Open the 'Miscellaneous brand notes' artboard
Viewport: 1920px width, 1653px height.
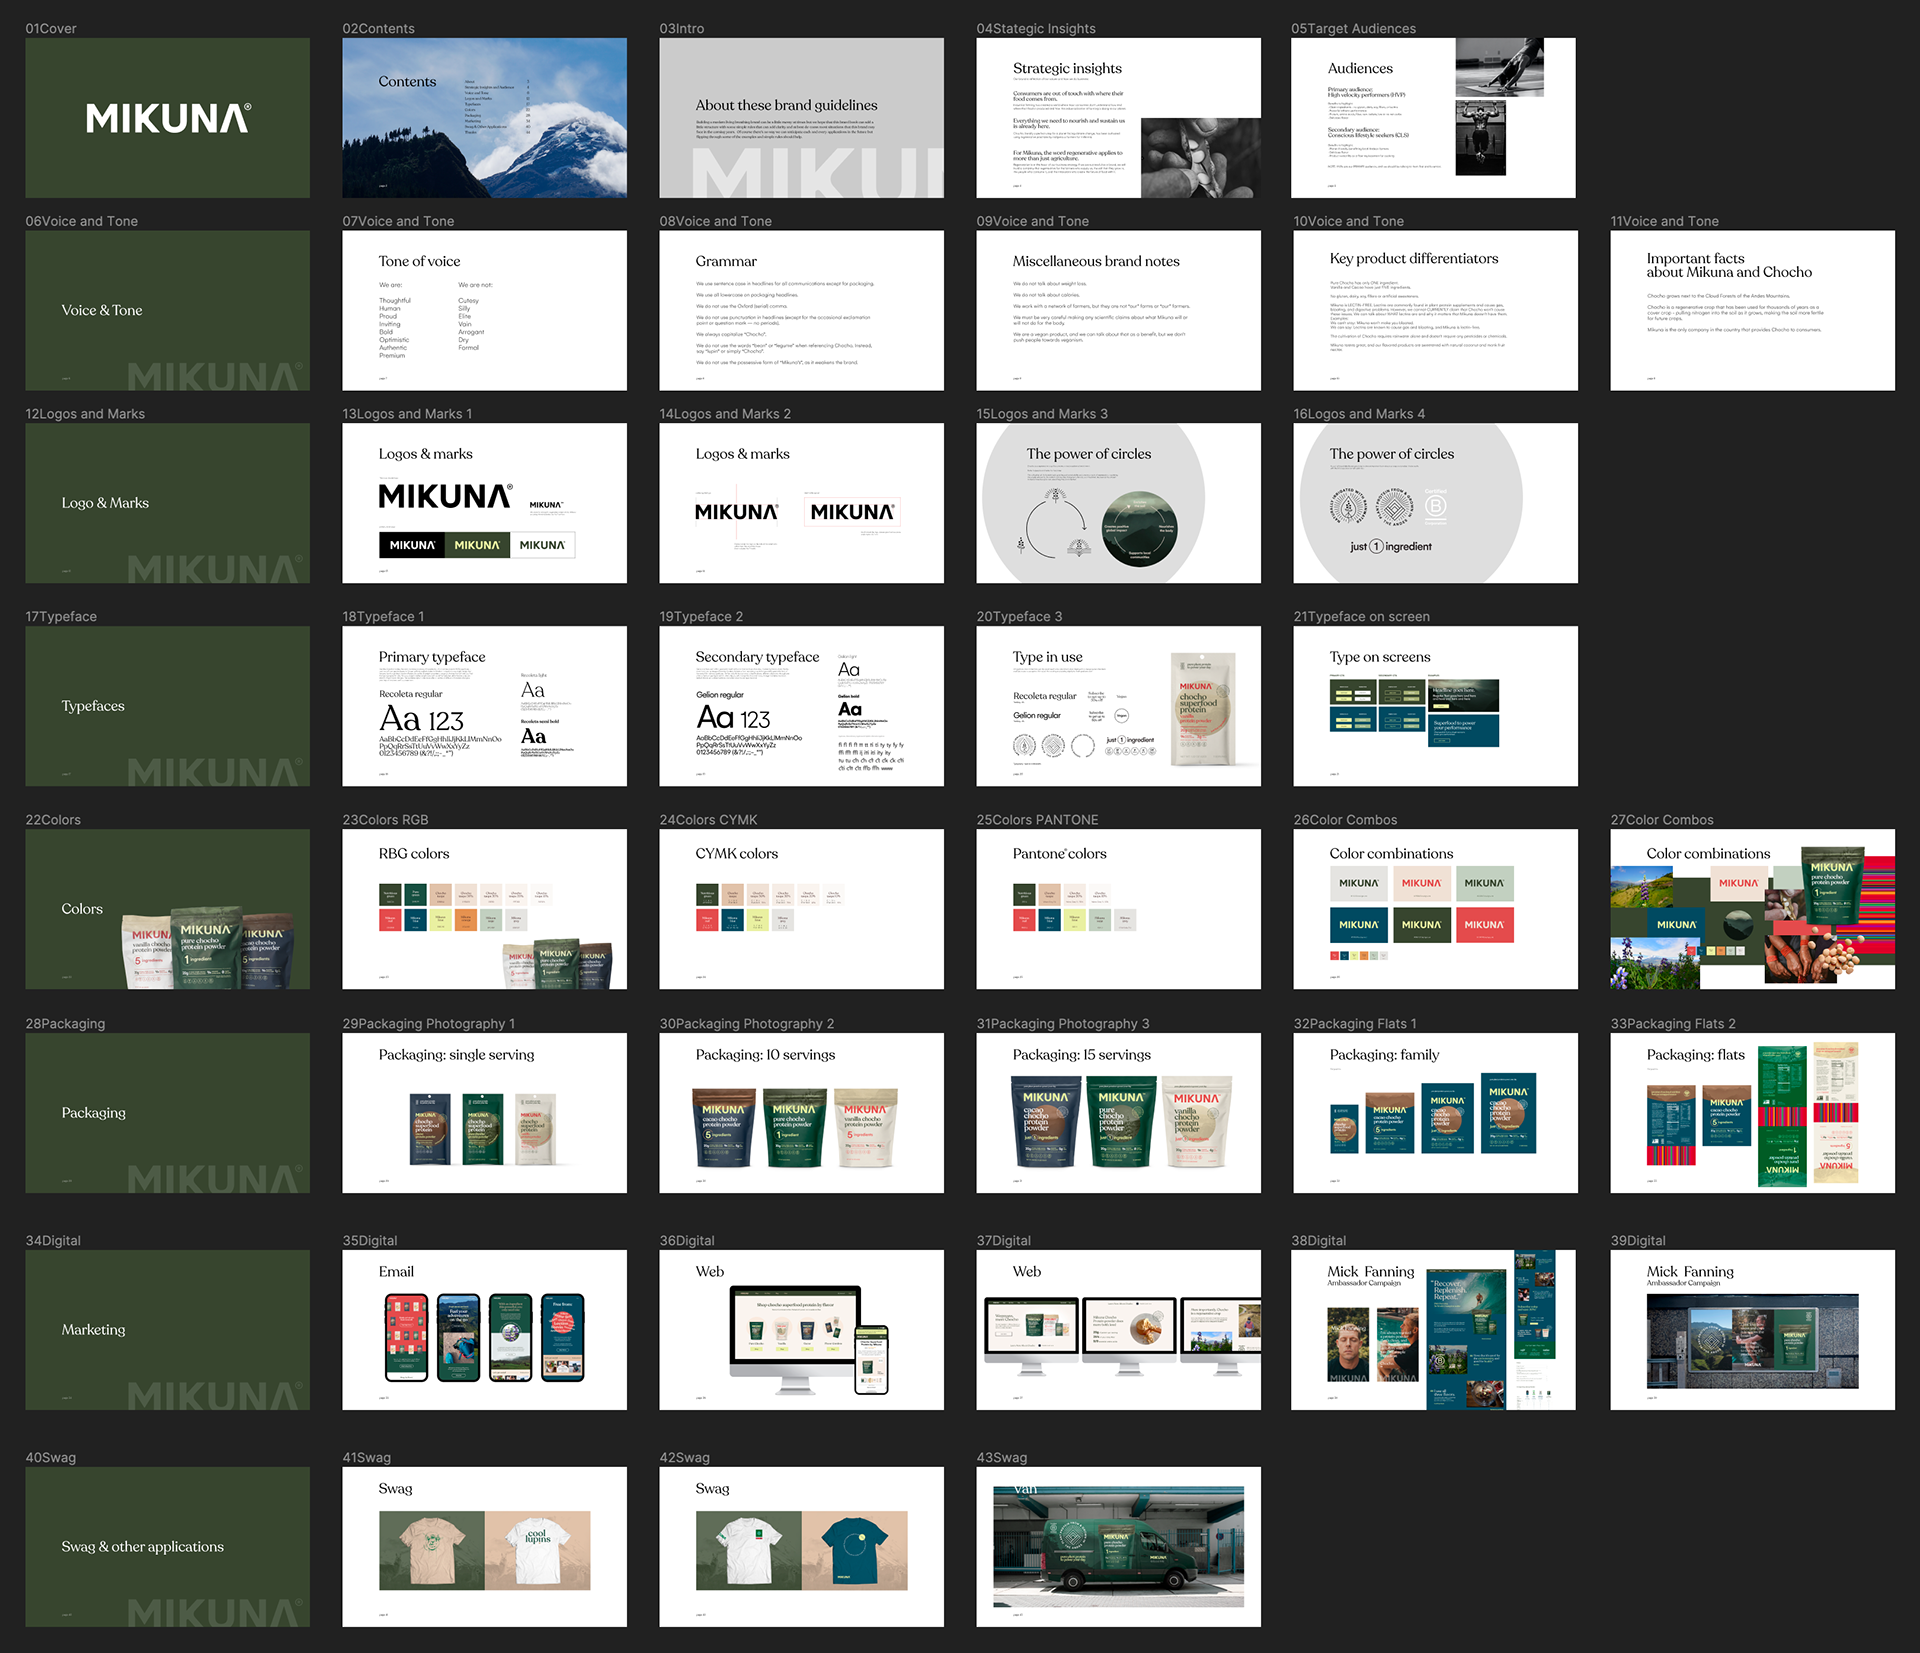(x=1118, y=311)
